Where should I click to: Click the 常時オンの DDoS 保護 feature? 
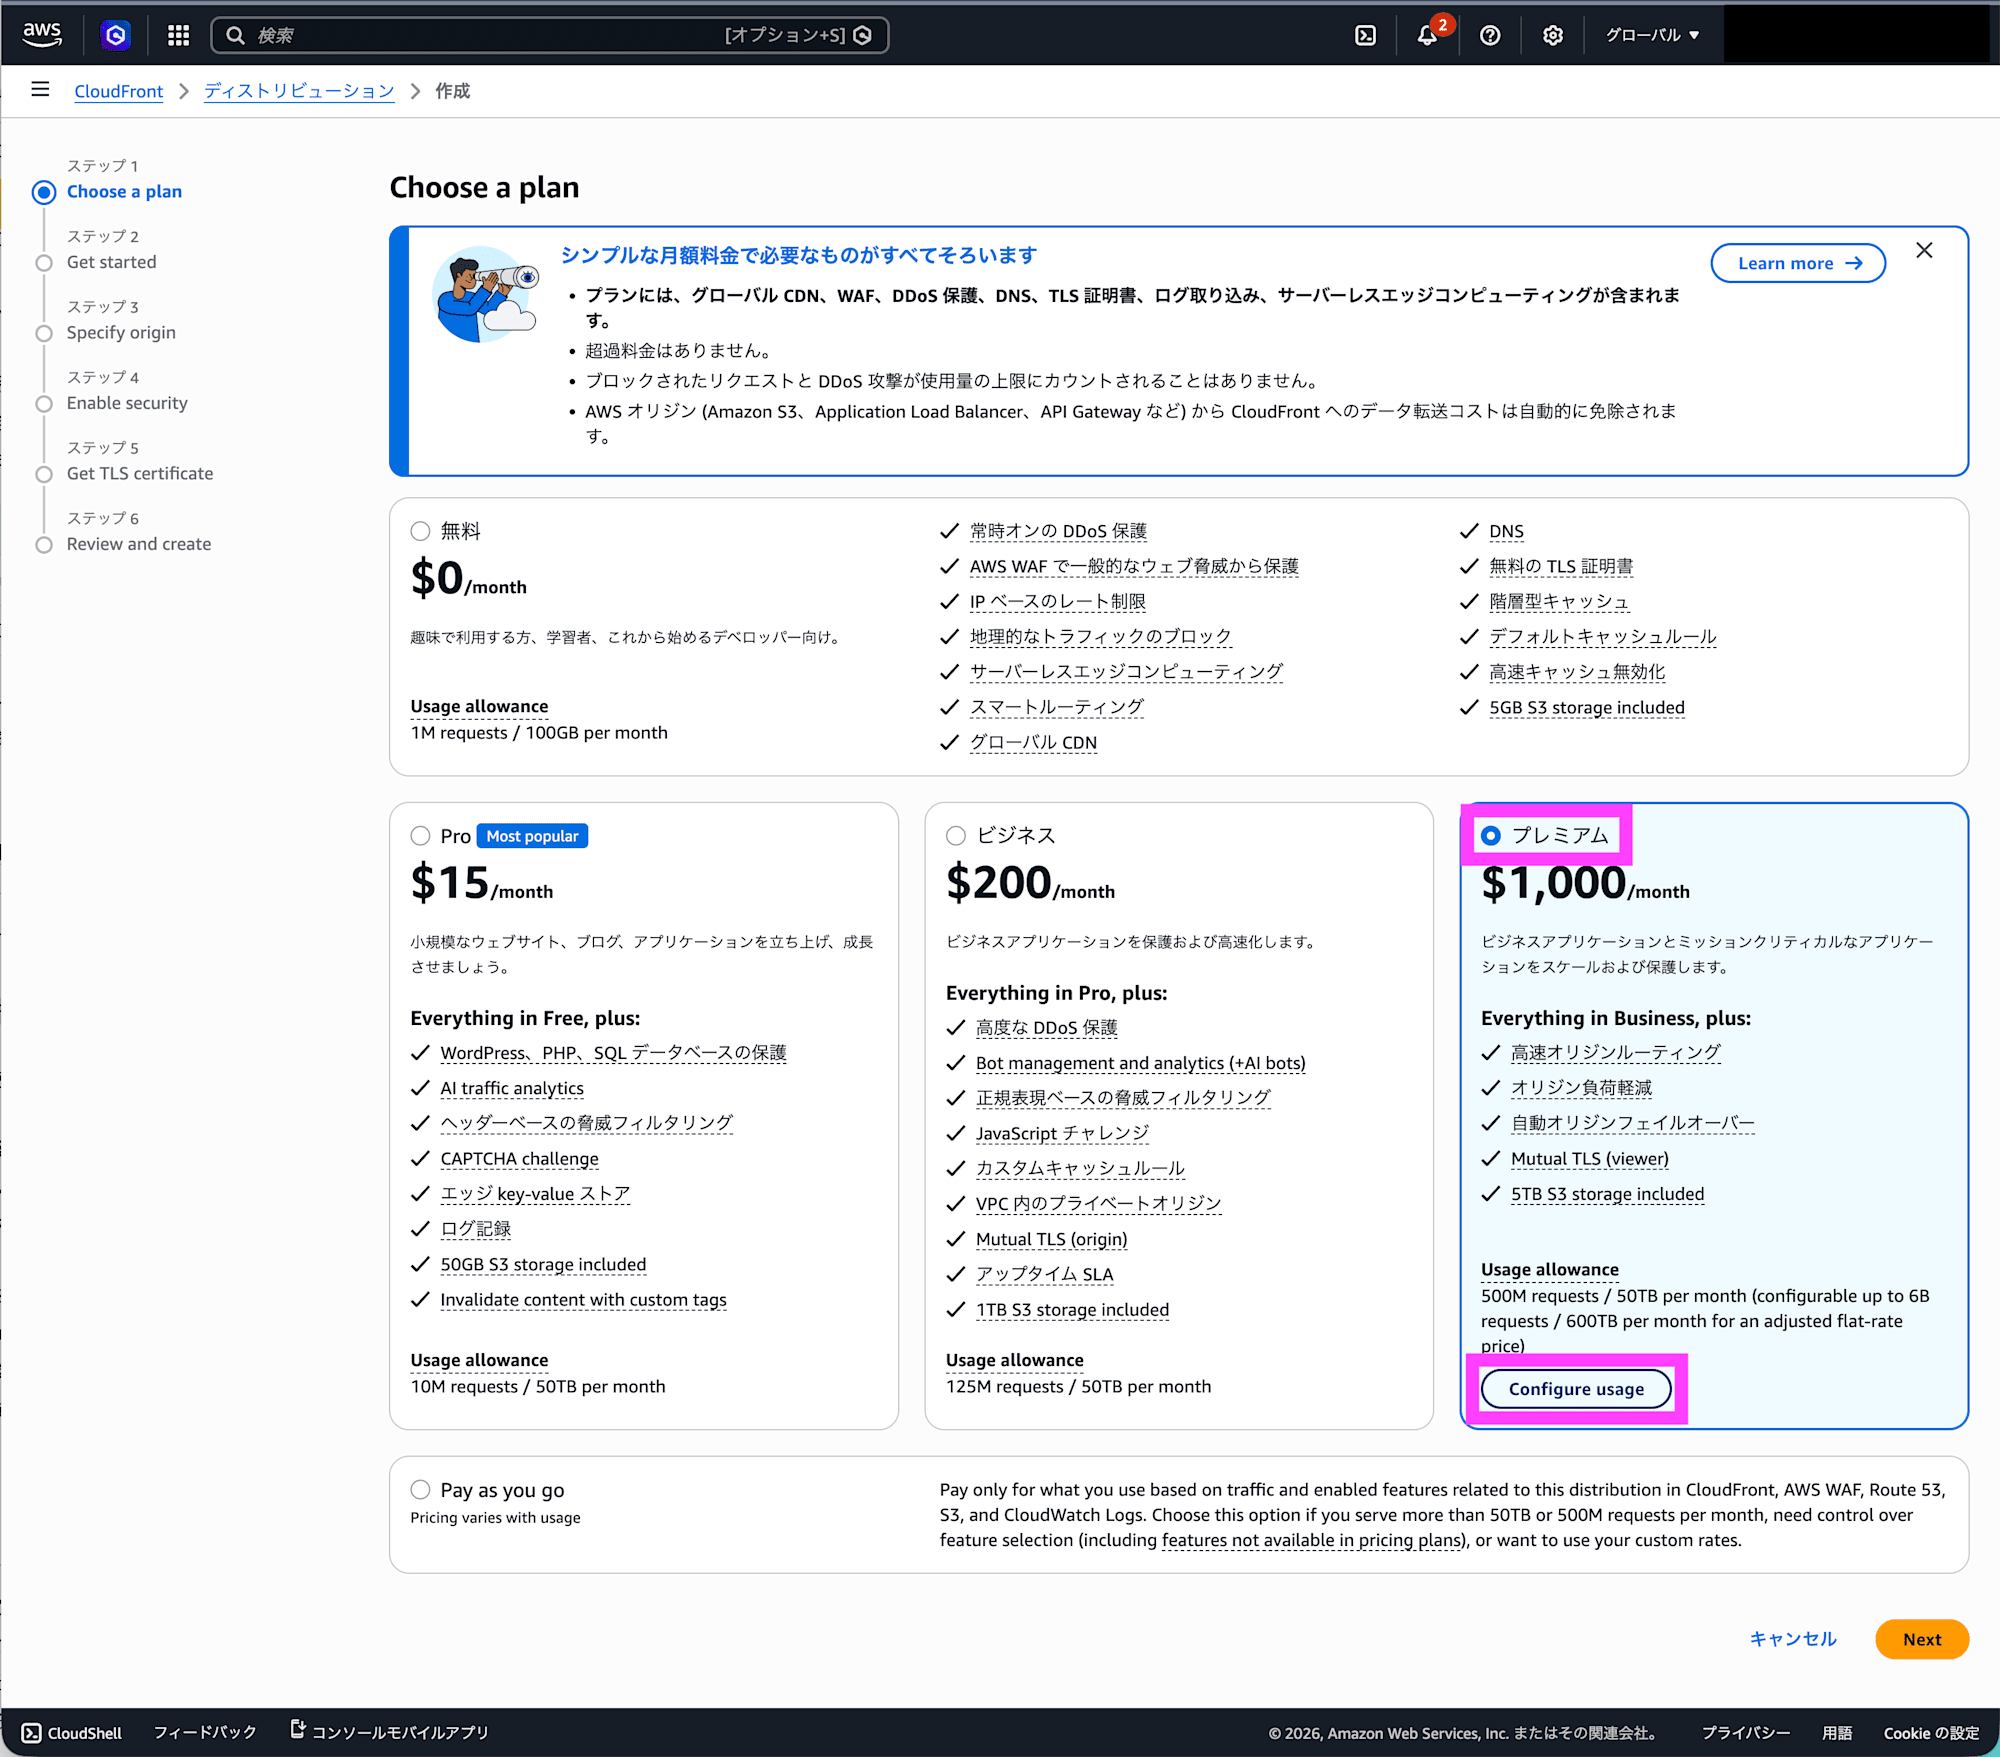(x=1058, y=532)
